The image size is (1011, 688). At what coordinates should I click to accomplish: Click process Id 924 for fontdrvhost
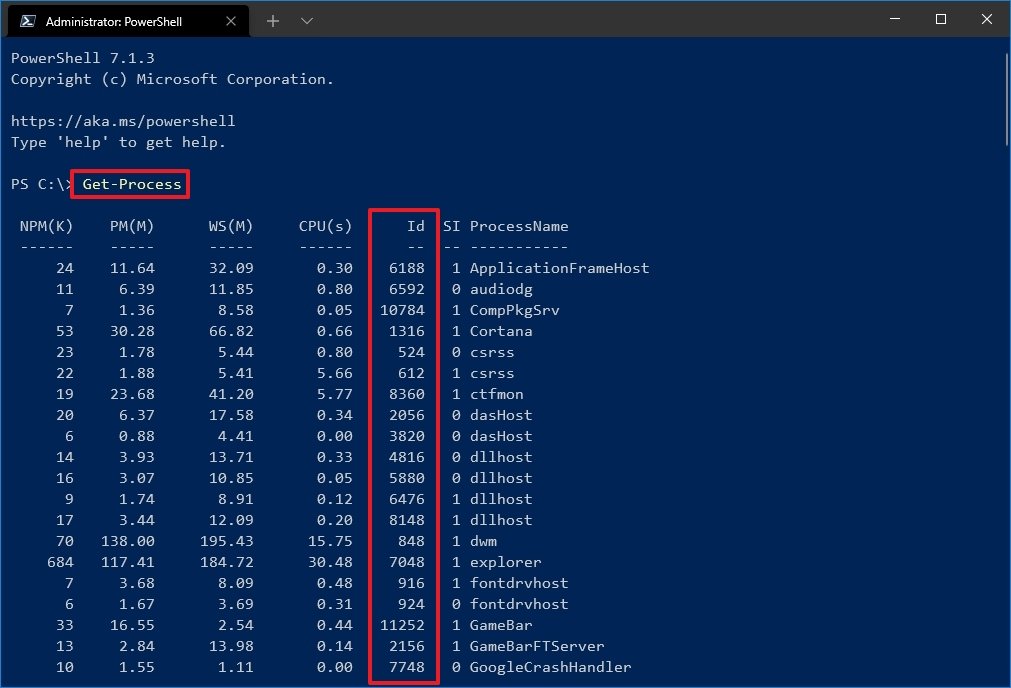tap(411, 604)
